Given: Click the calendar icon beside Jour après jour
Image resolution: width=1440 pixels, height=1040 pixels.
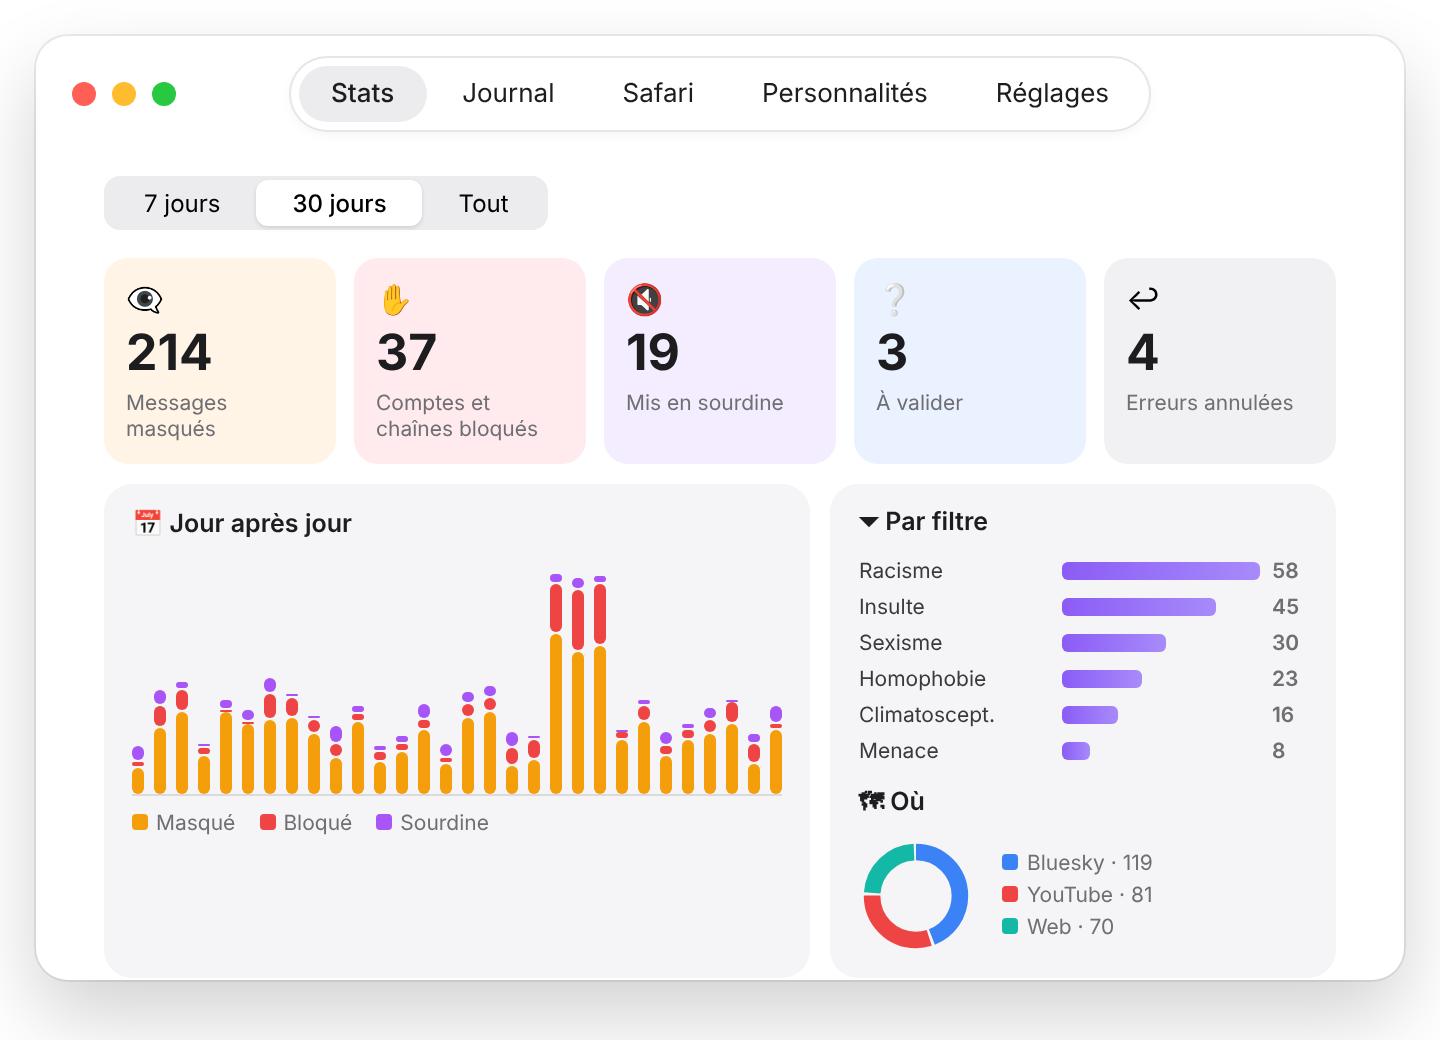Looking at the screenshot, I should [x=148, y=523].
